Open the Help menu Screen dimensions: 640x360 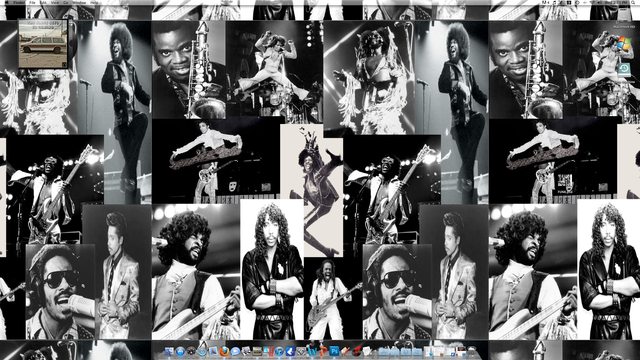click(x=94, y=2)
